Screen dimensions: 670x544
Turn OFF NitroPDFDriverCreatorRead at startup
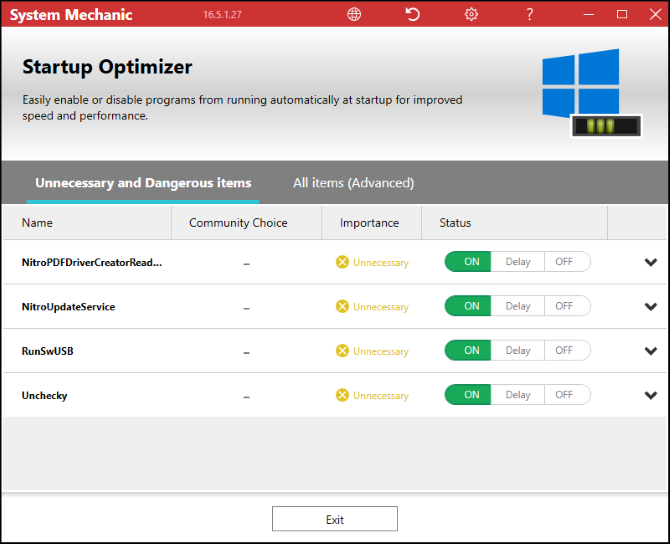(567, 262)
